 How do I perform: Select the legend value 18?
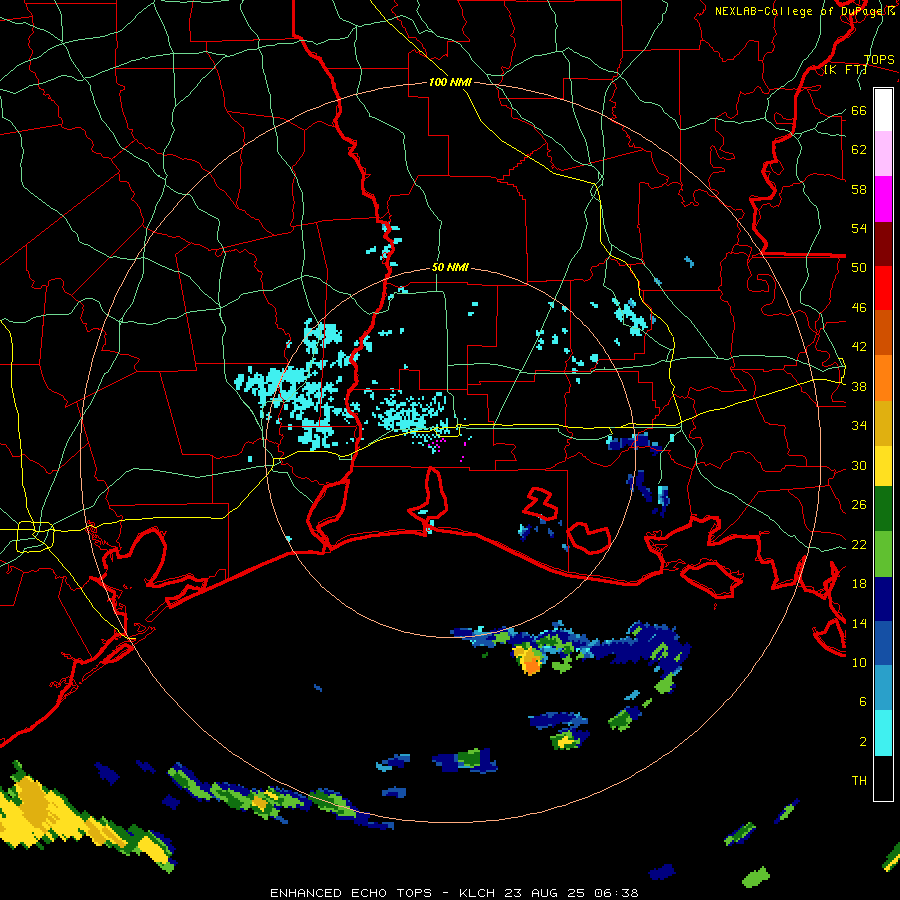pos(859,584)
